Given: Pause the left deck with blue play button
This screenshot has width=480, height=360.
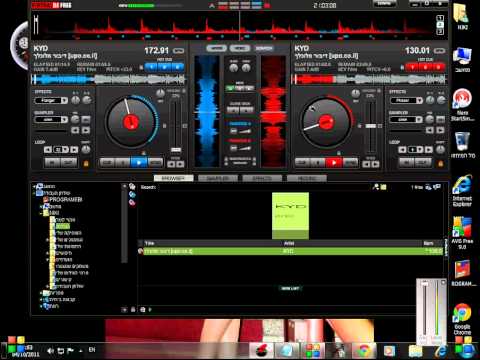Looking at the screenshot, I should pyautogui.click(x=139, y=163).
